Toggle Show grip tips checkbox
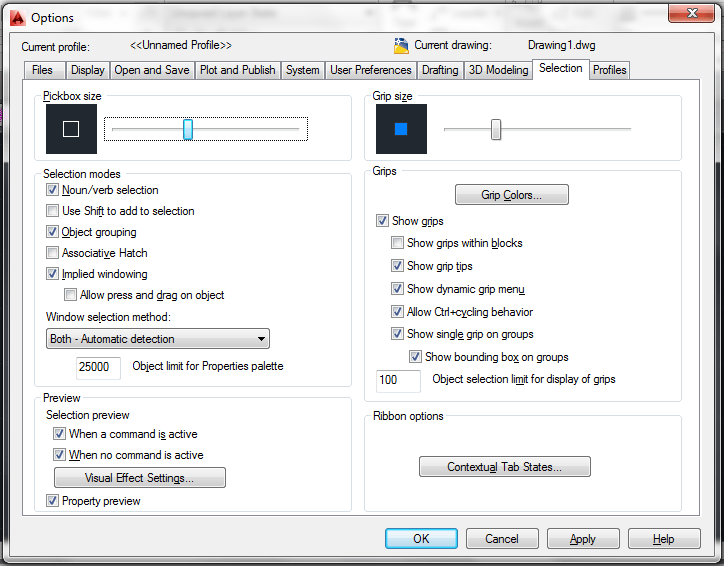 coord(397,266)
